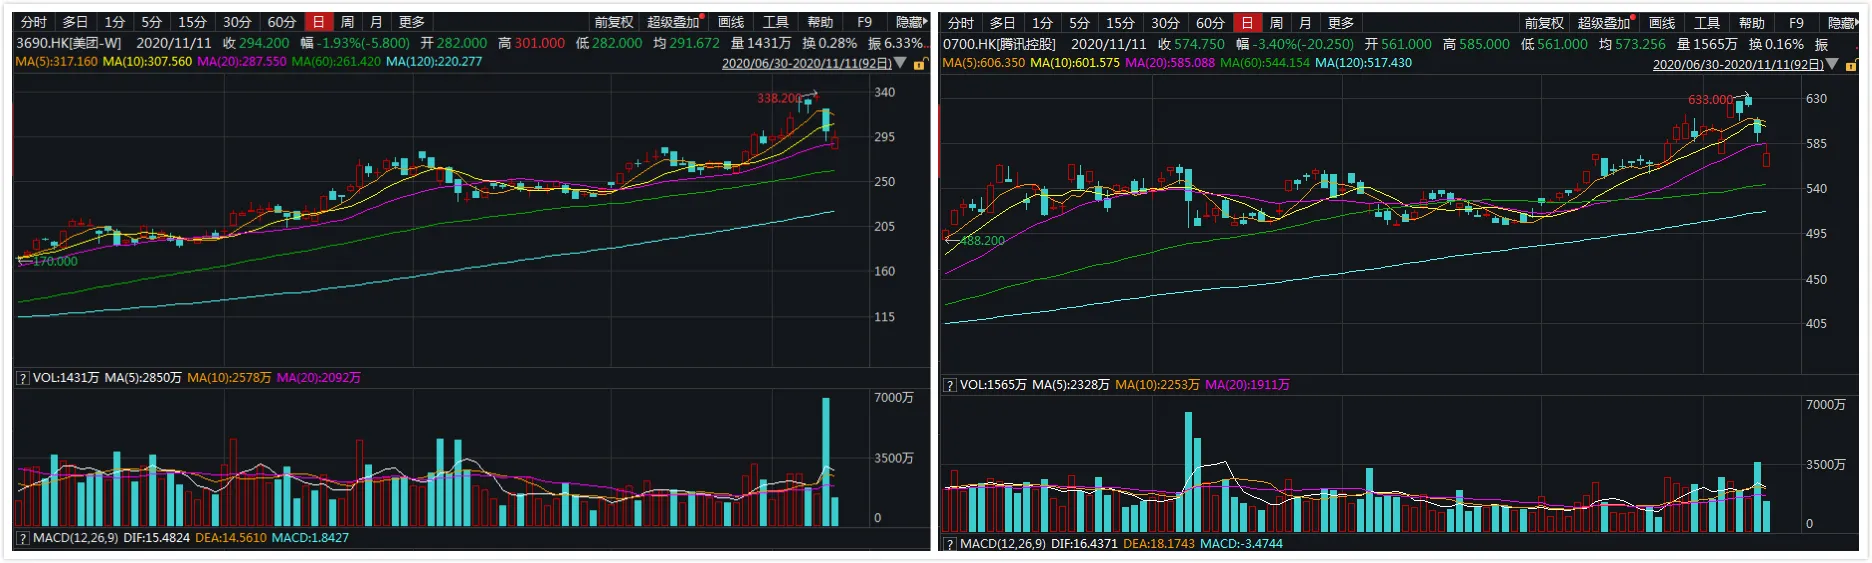Expand date range triangle on Meituan chart

[901, 63]
